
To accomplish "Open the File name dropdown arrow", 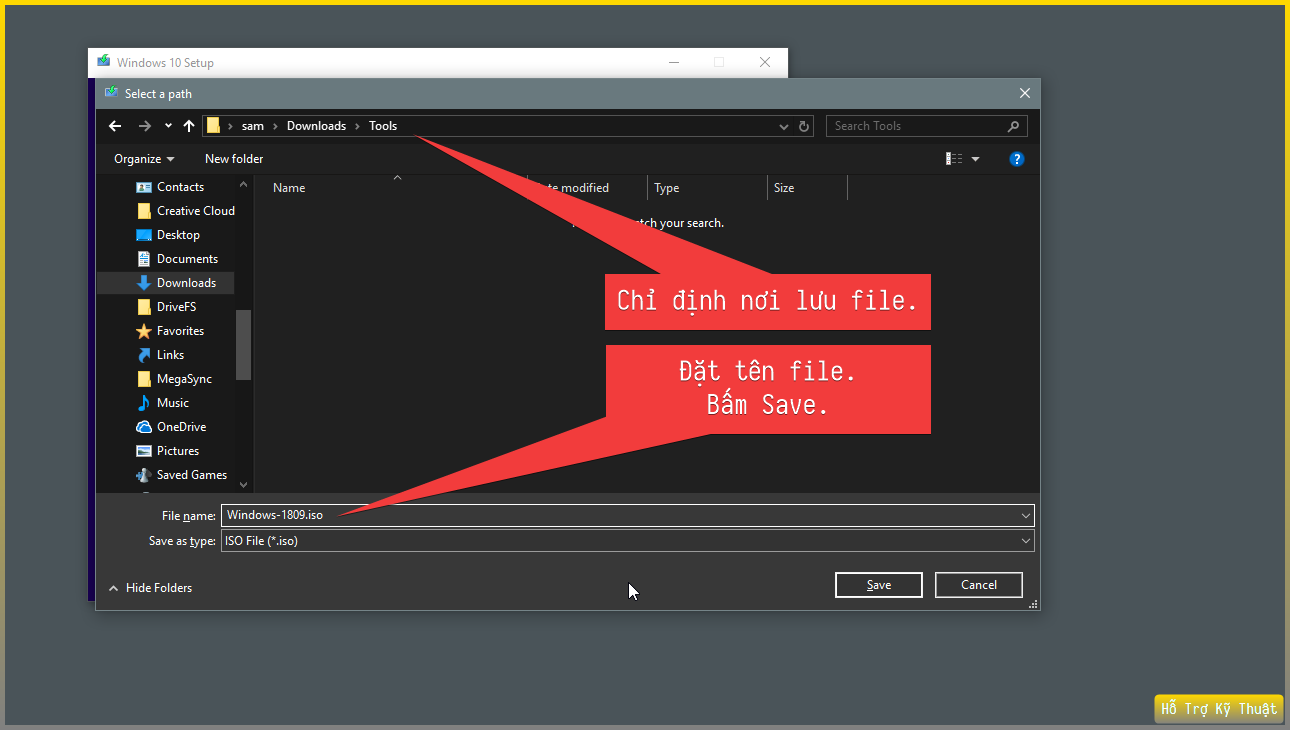I will (x=1026, y=516).
